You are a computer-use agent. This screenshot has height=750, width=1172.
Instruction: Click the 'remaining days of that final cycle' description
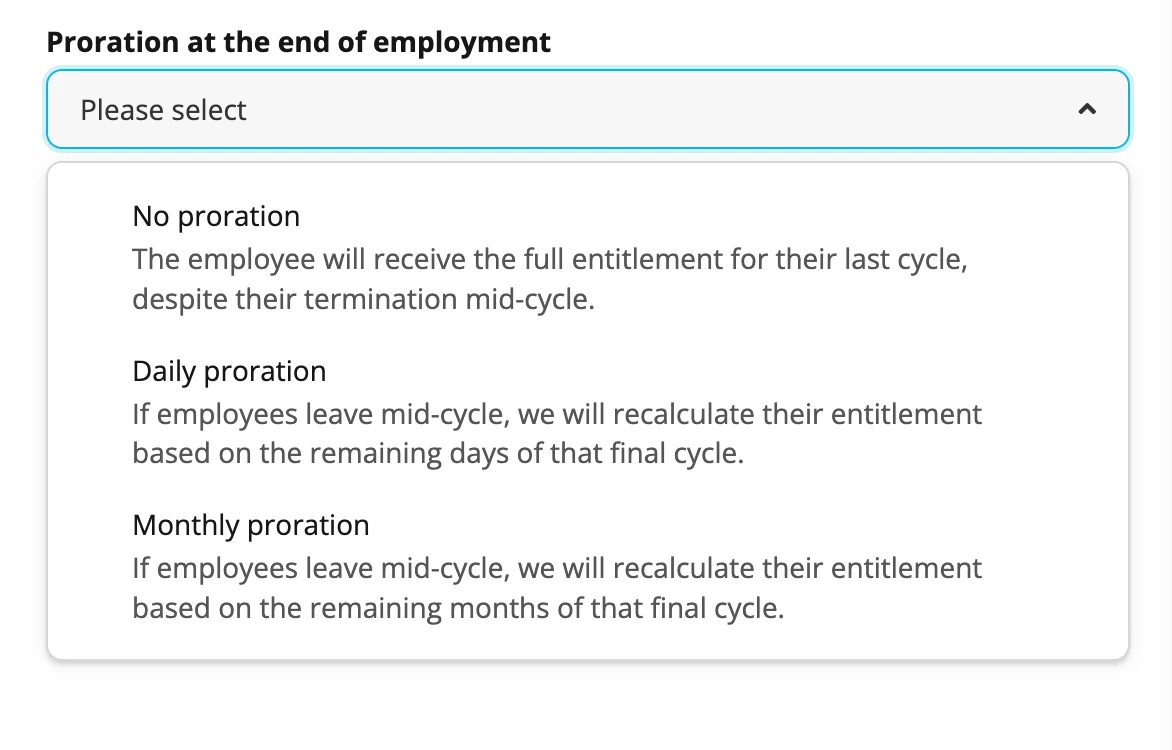[x=557, y=434]
